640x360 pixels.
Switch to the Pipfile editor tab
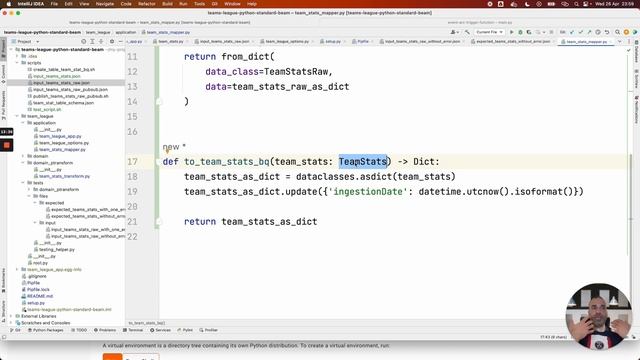point(363,42)
